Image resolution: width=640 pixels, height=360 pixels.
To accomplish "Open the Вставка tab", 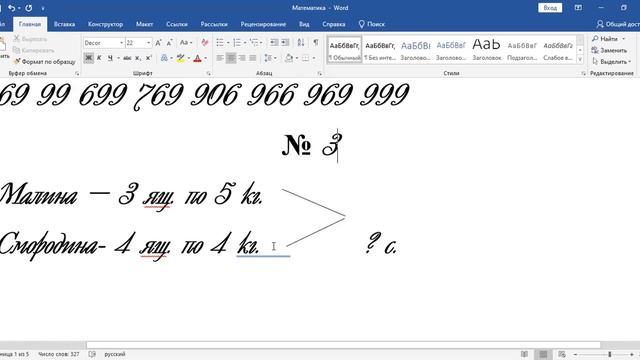I will [x=64, y=24].
